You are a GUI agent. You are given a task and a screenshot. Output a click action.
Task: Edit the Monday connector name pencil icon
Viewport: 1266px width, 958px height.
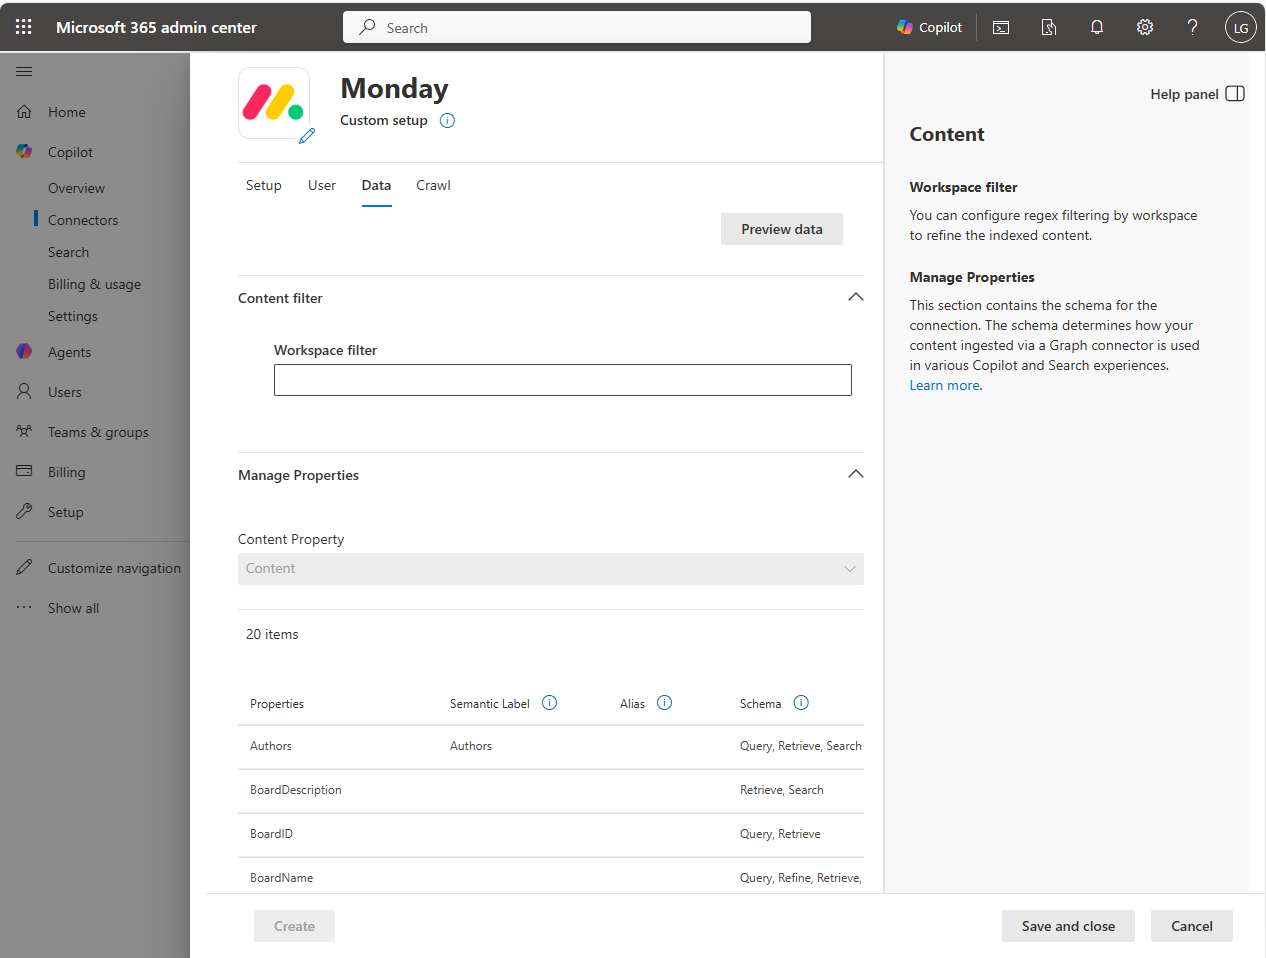coord(307,136)
